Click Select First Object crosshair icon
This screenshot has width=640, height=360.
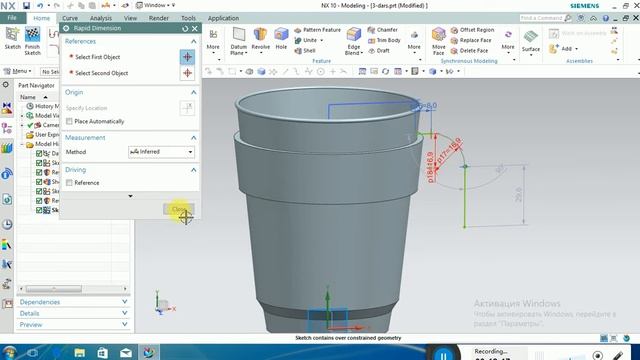(x=187, y=57)
